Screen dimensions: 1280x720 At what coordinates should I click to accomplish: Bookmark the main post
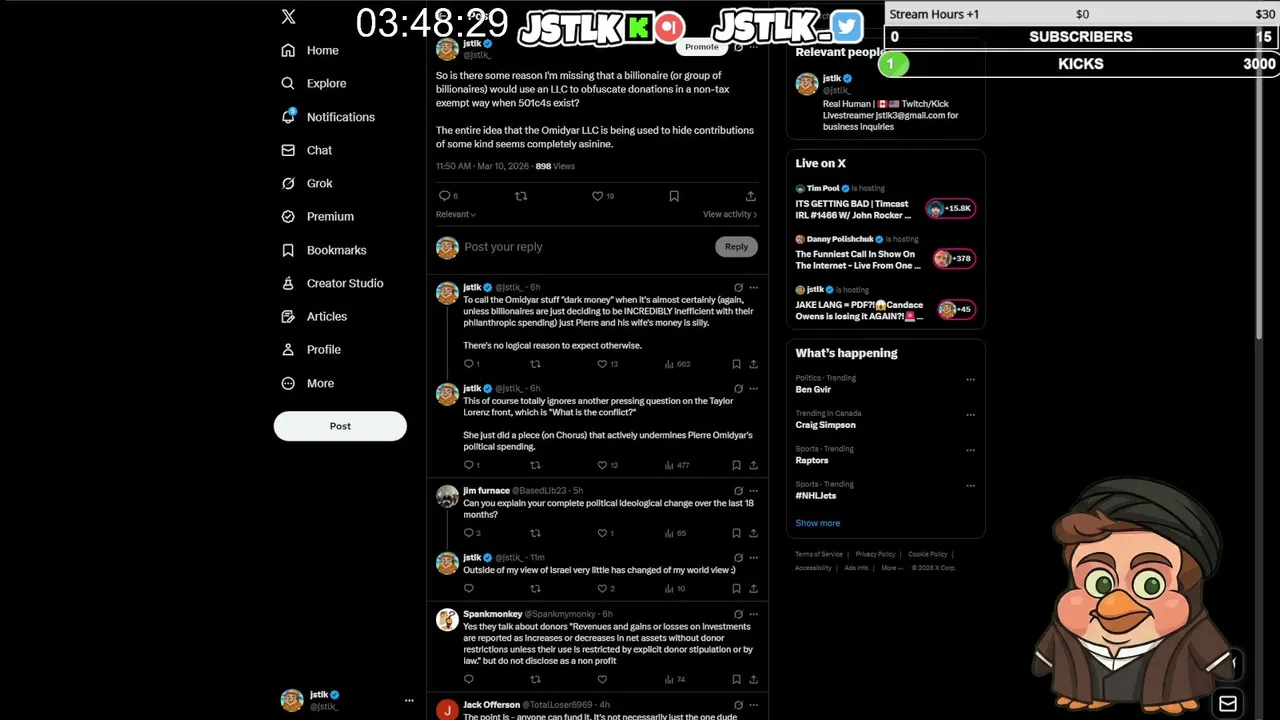point(674,196)
